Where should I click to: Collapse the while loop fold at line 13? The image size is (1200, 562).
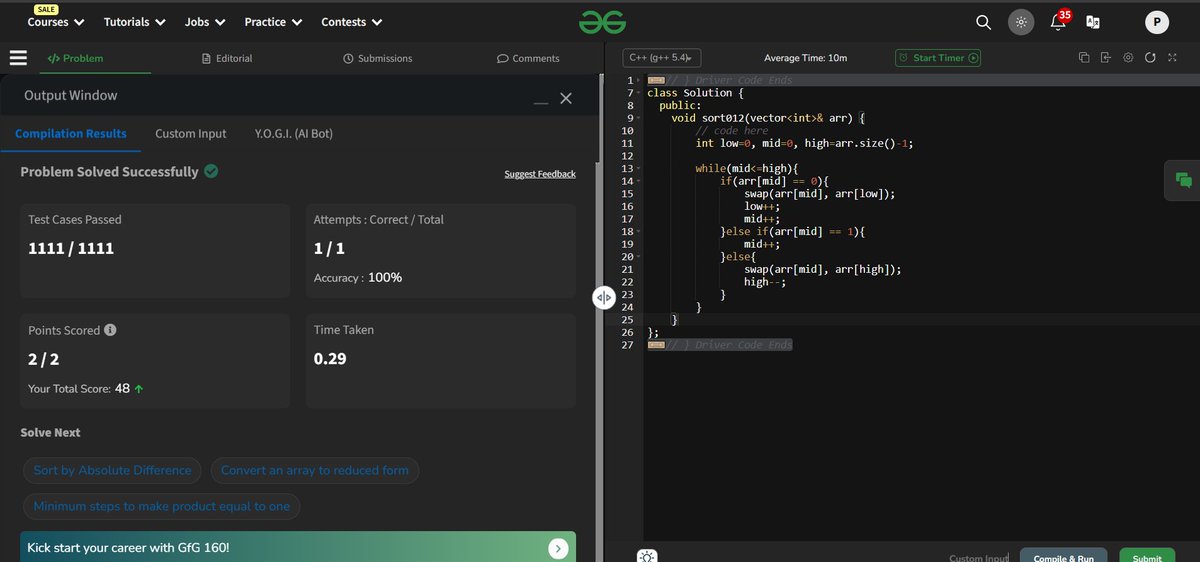[639, 168]
